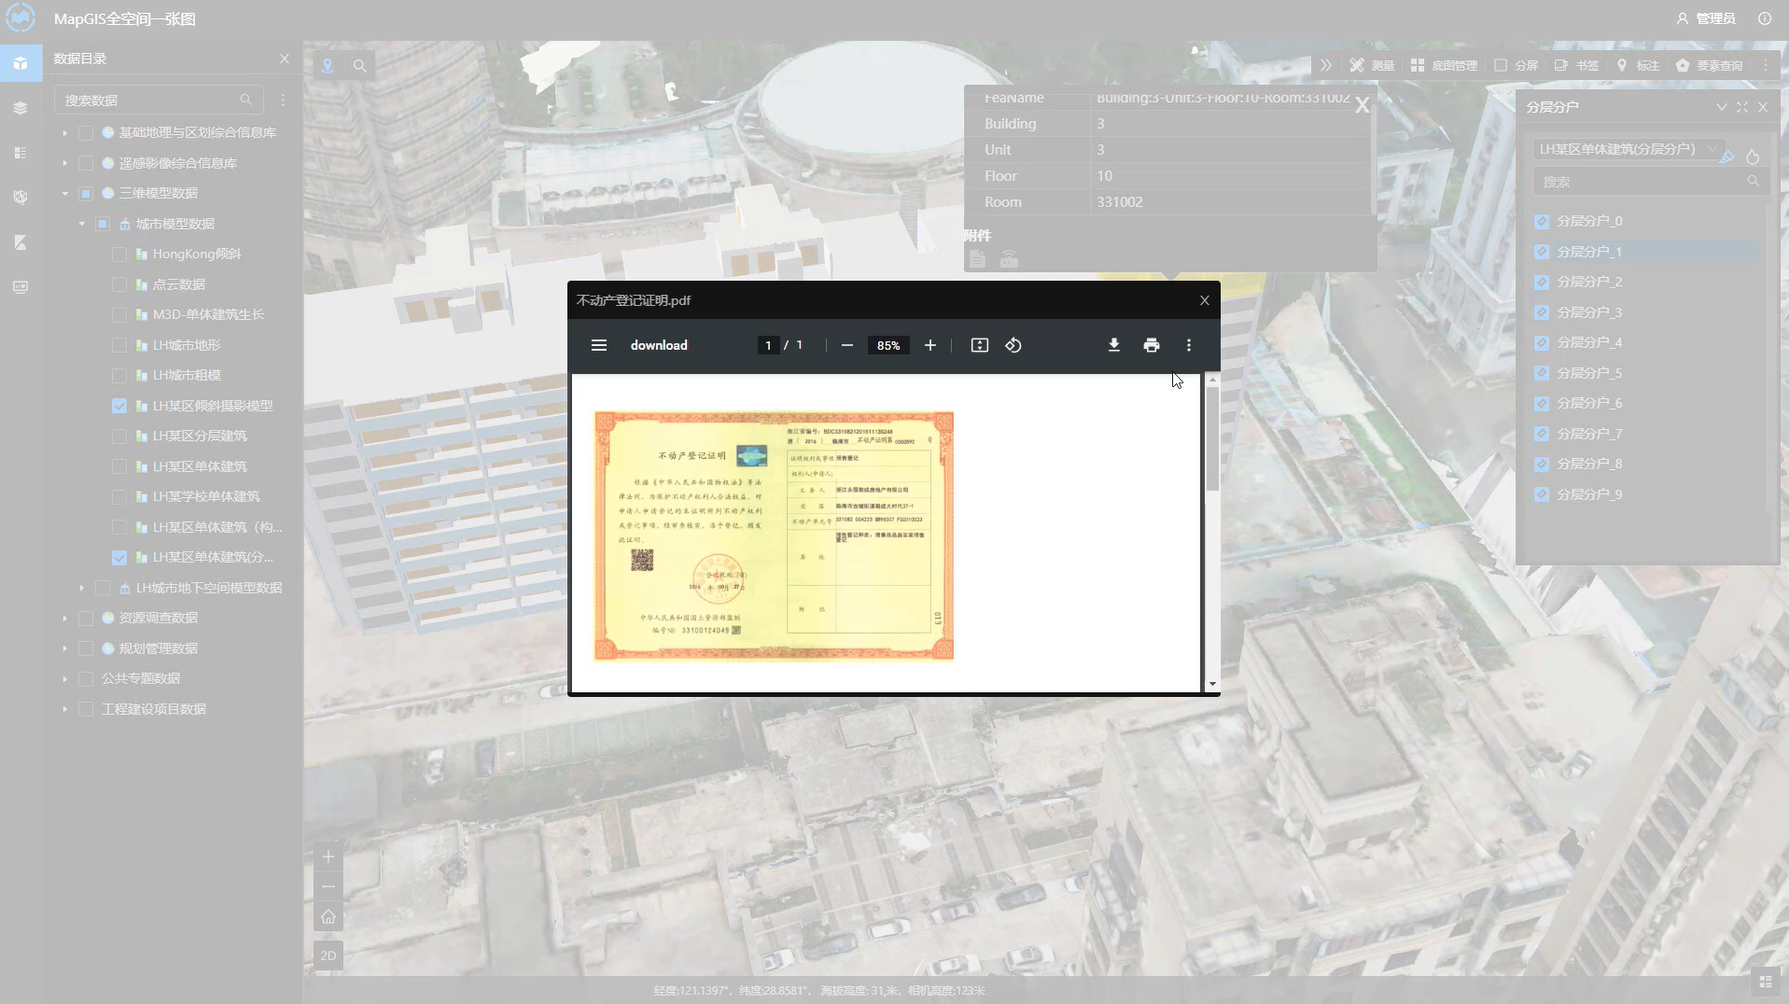Check the LH某区单体建筑 layer
The width and height of the screenshot is (1789, 1004).
[x=119, y=466]
